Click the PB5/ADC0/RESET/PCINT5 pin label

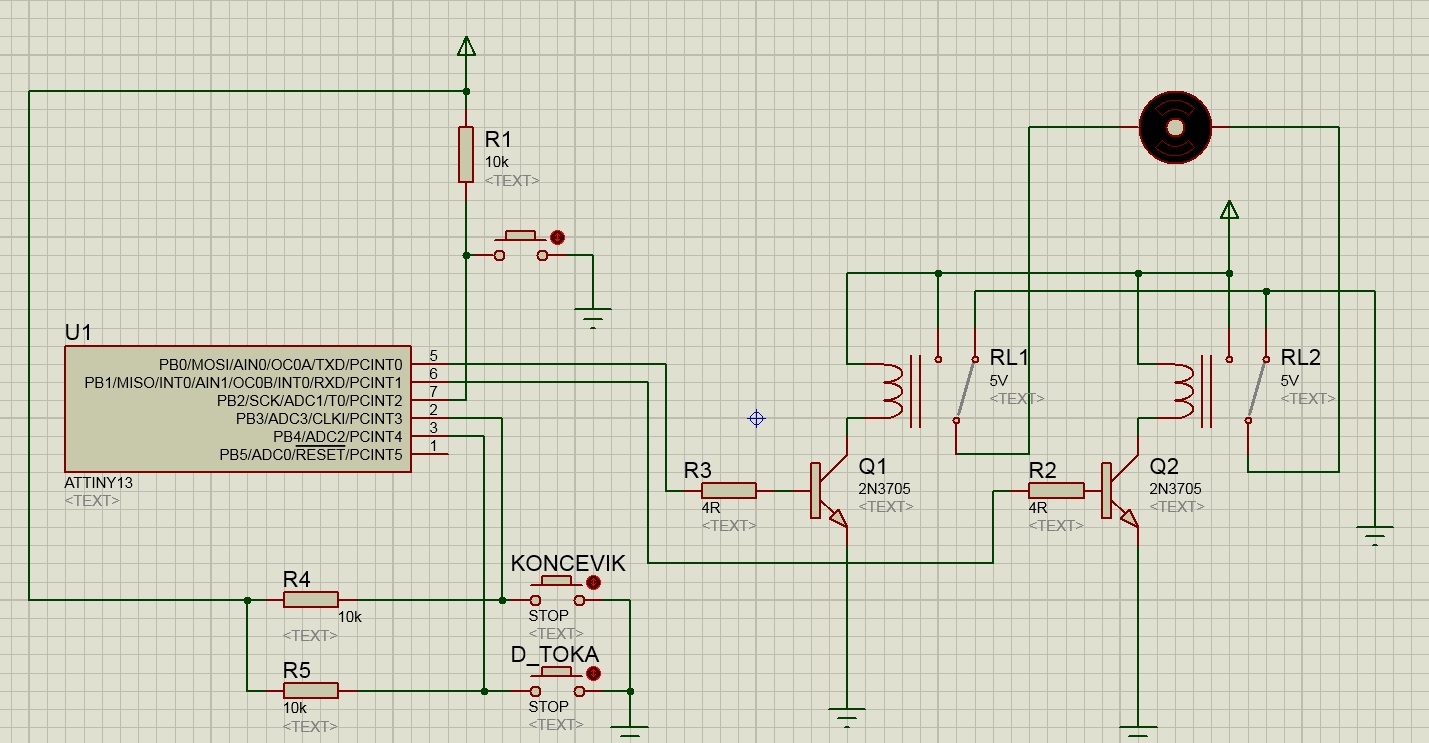[x=310, y=455]
